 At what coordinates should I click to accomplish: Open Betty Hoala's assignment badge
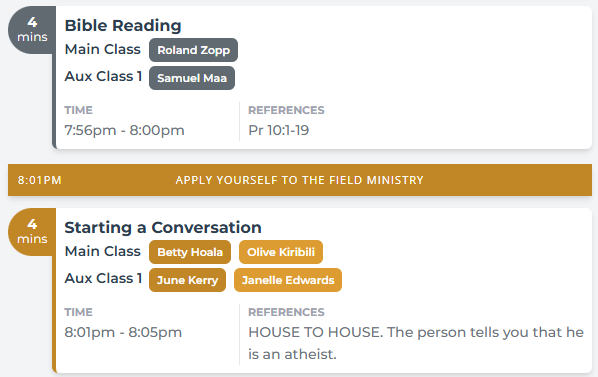tap(190, 252)
